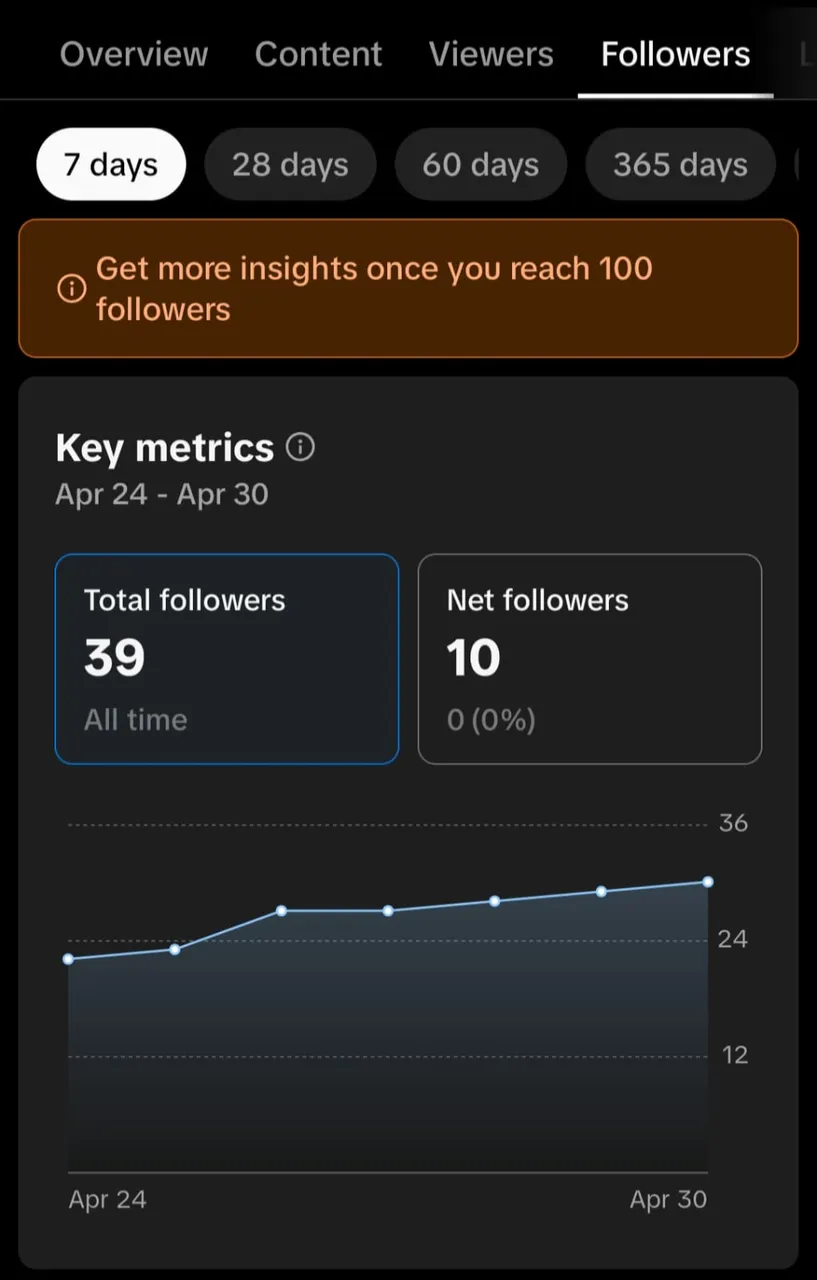Select the Followers tab

pos(675,54)
